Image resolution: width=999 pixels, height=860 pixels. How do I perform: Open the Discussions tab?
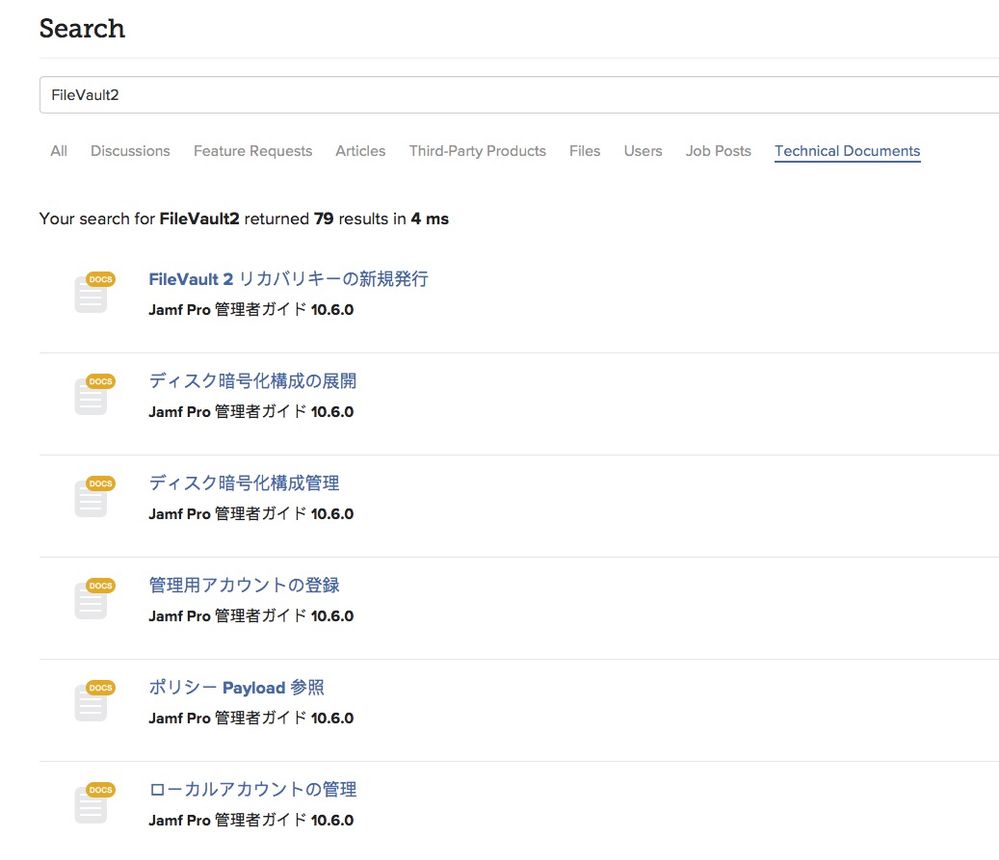pyautogui.click(x=130, y=151)
